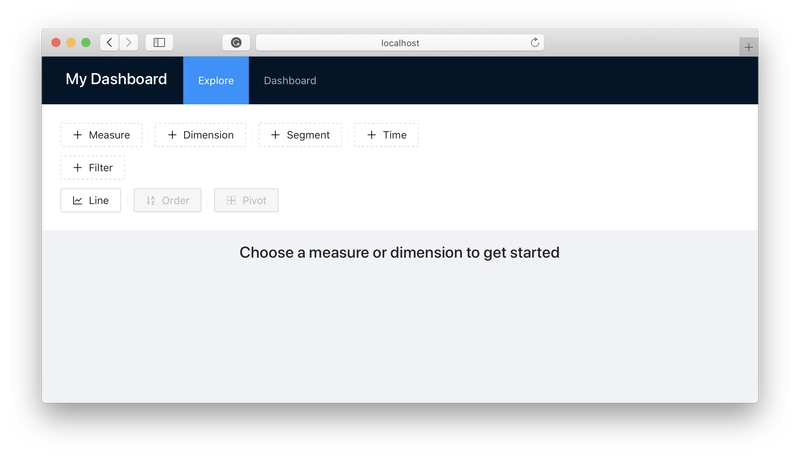Click the Grammarly extension icon
800x458 pixels.
pyautogui.click(x=236, y=42)
